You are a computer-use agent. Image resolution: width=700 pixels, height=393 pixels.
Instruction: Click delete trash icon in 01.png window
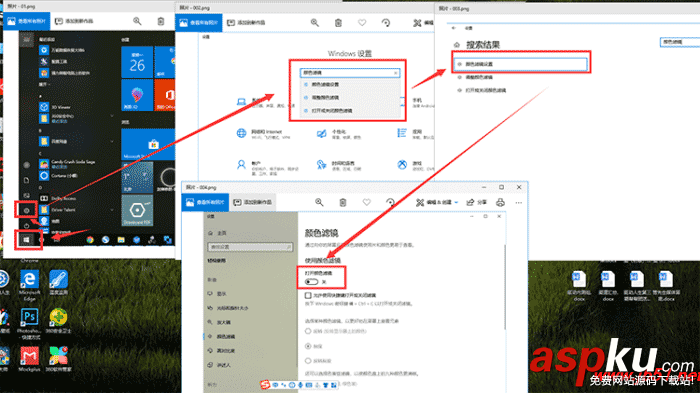[x=161, y=21]
